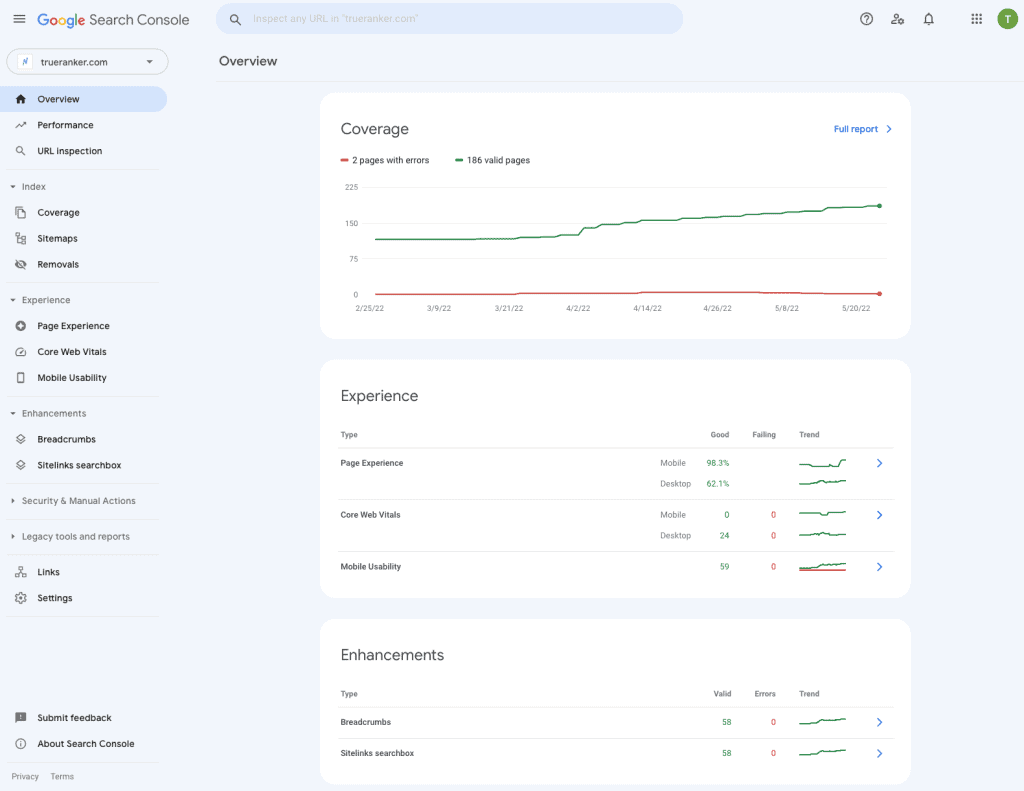
Task: Open users and permissions icon
Action: pos(897,19)
